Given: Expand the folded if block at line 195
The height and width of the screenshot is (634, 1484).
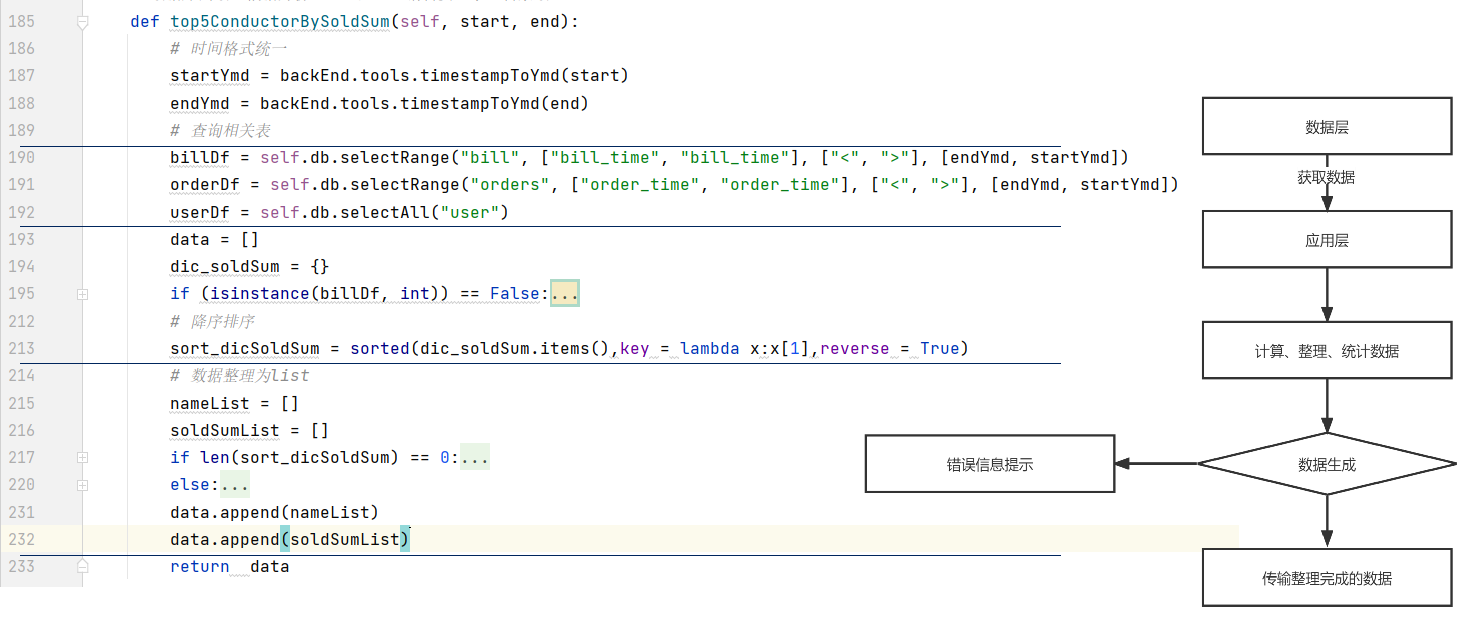Looking at the screenshot, I should 83,294.
